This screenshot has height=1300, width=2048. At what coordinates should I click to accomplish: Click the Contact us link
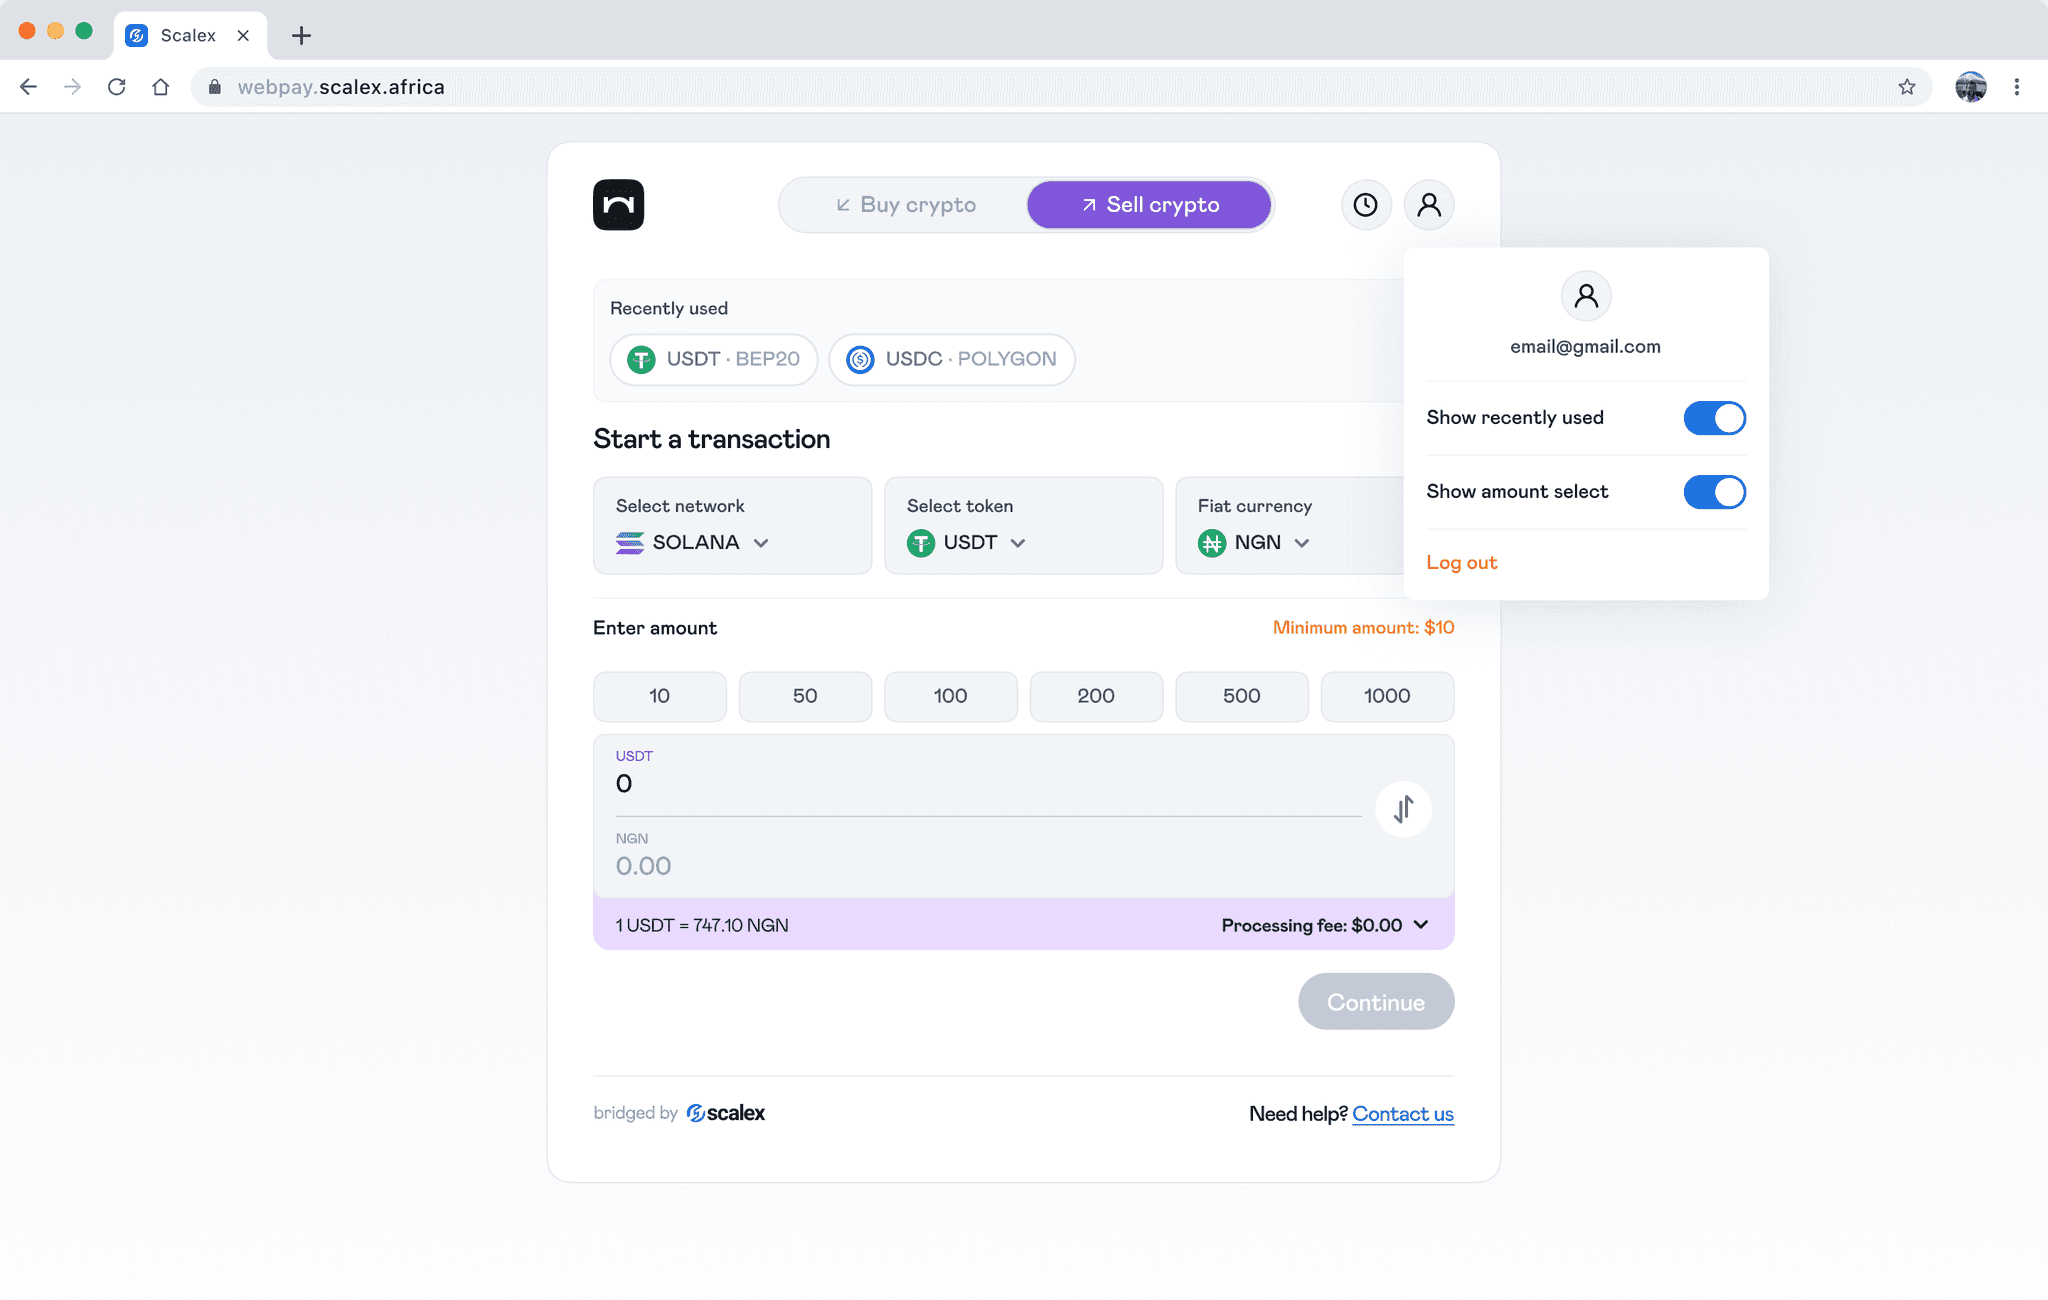pos(1403,1113)
